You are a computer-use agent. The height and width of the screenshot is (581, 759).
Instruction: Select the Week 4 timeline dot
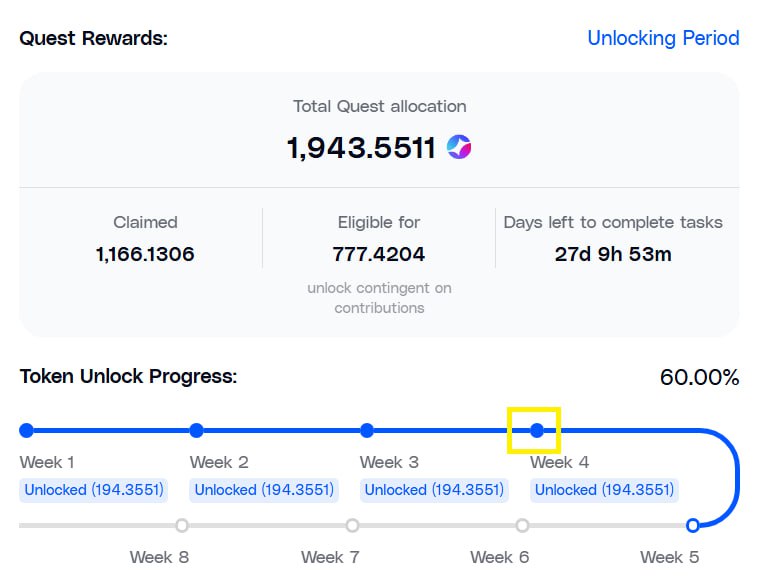click(x=537, y=430)
